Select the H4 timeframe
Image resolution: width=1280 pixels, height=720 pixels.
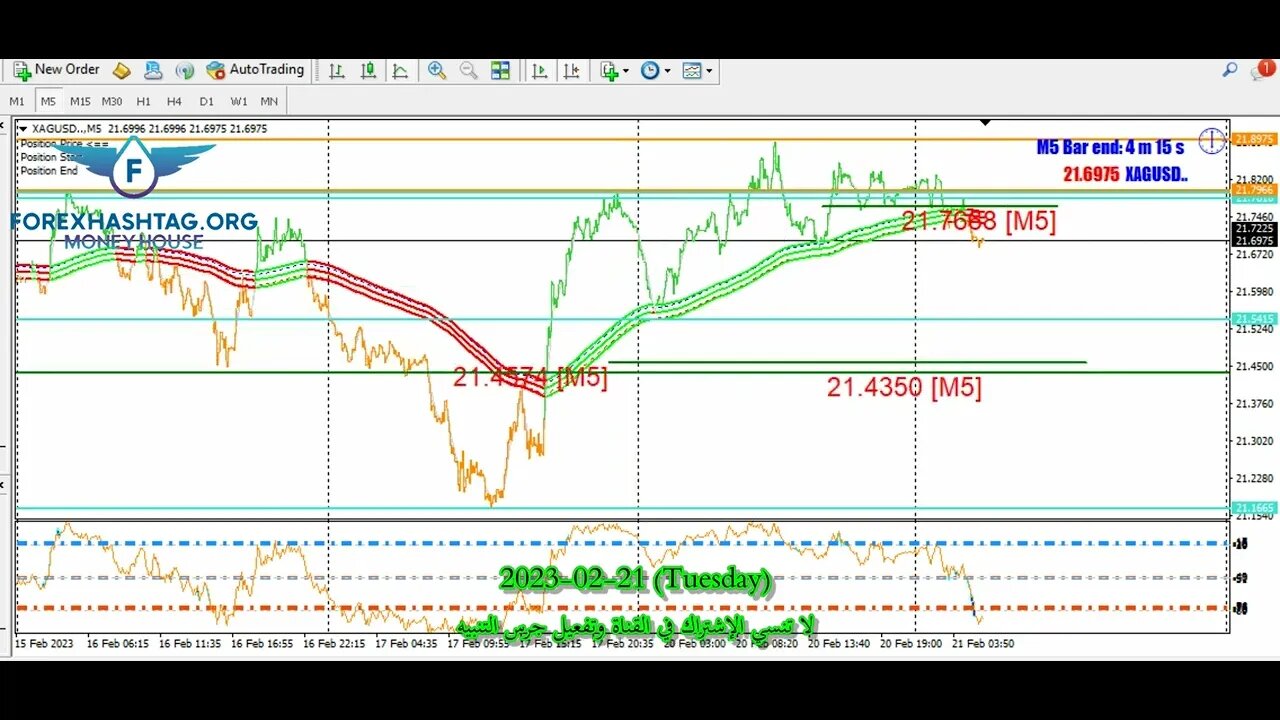(x=174, y=101)
